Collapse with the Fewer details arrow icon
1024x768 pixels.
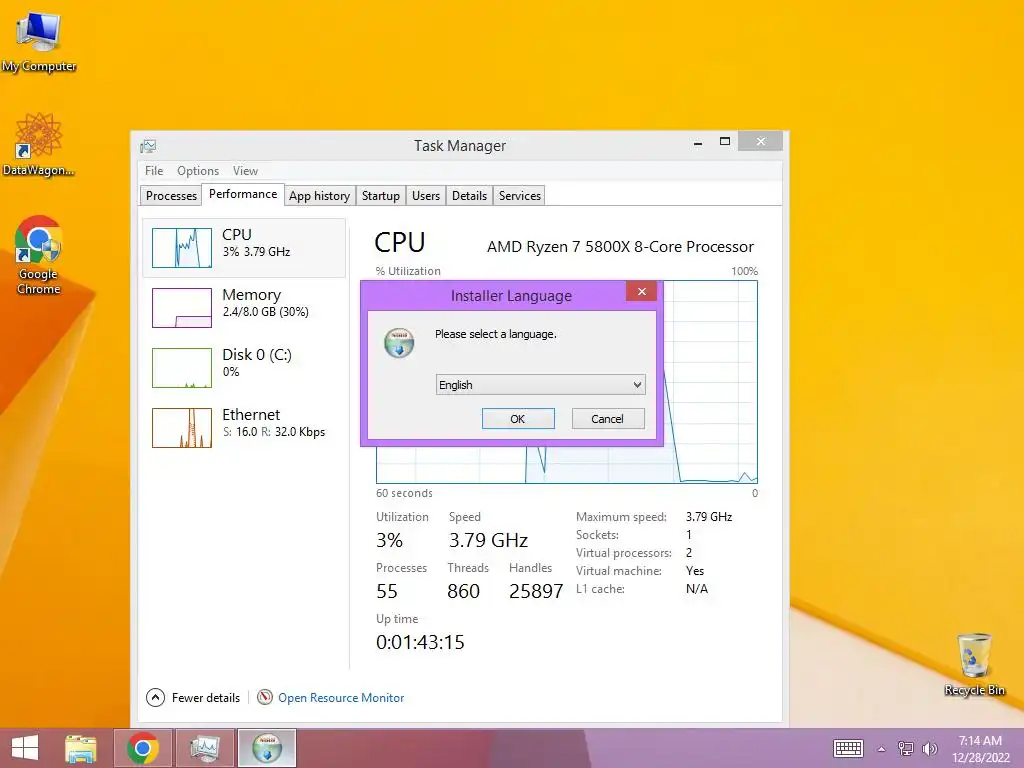[155, 697]
